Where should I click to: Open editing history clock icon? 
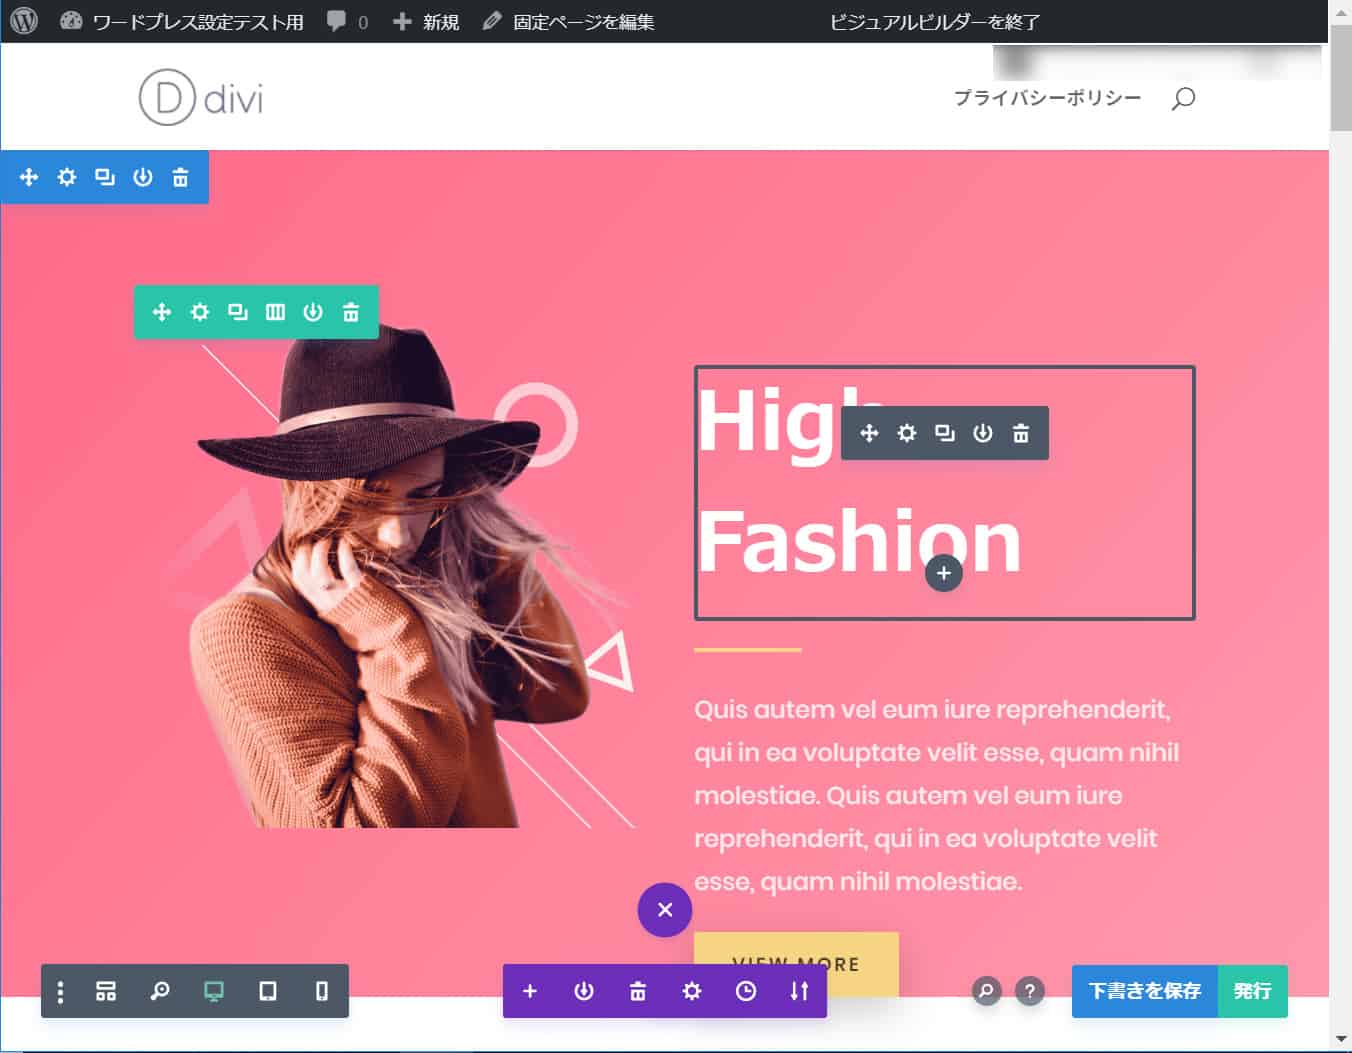pos(746,991)
